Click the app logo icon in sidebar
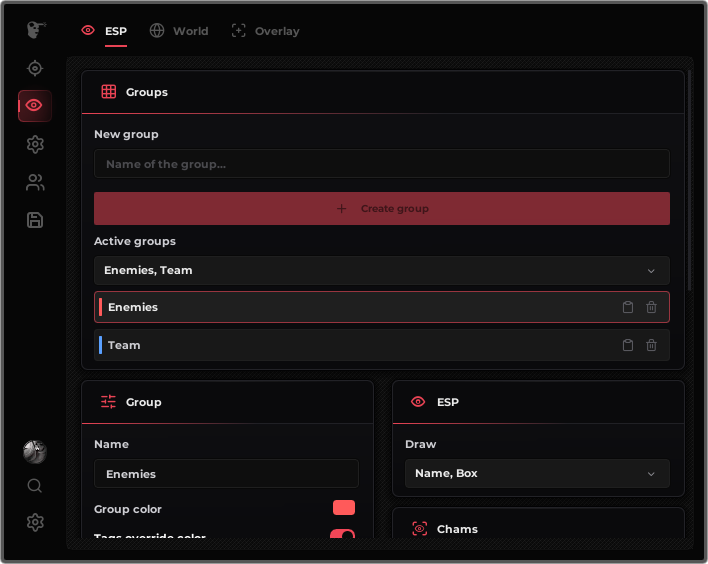Screen dimensions: 708x564 [x=36, y=30]
